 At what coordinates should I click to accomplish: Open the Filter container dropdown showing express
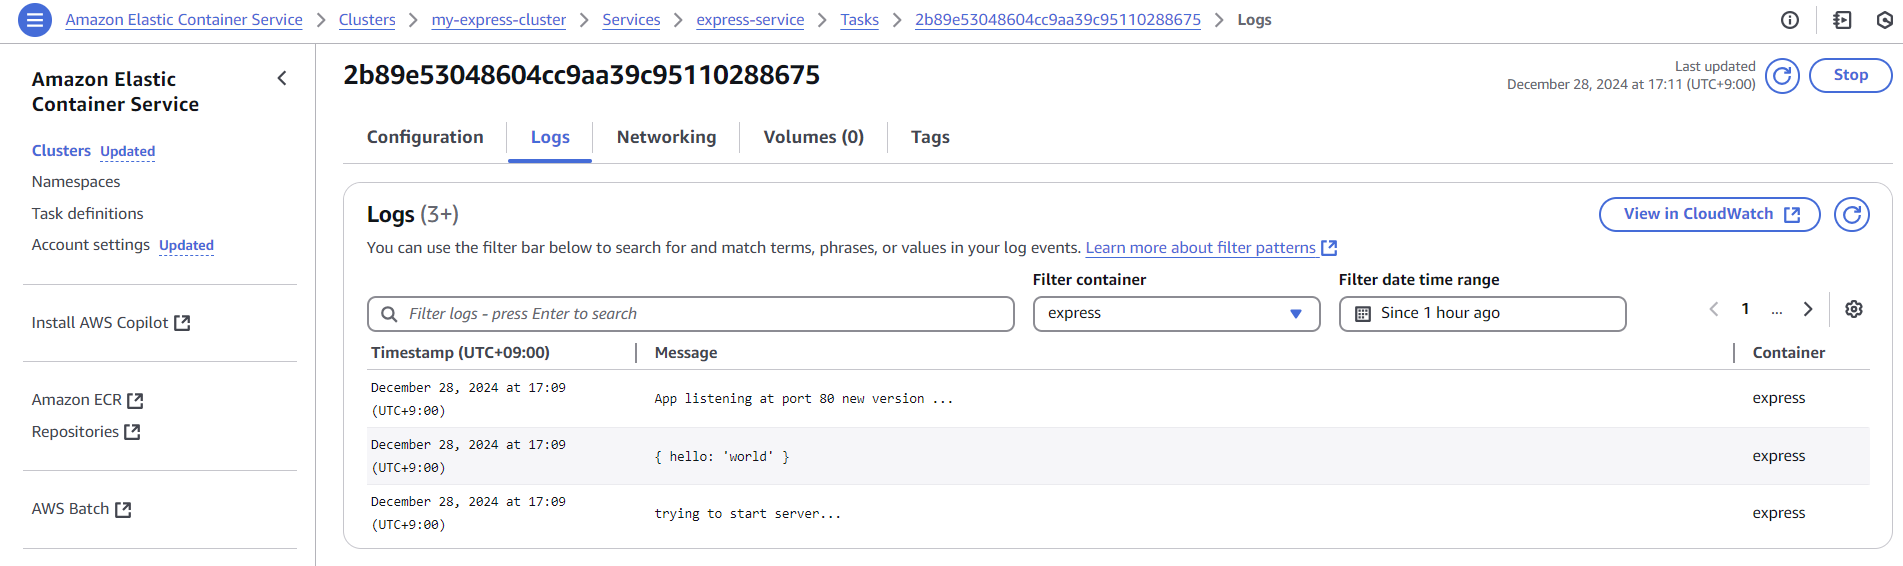coord(1176,314)
